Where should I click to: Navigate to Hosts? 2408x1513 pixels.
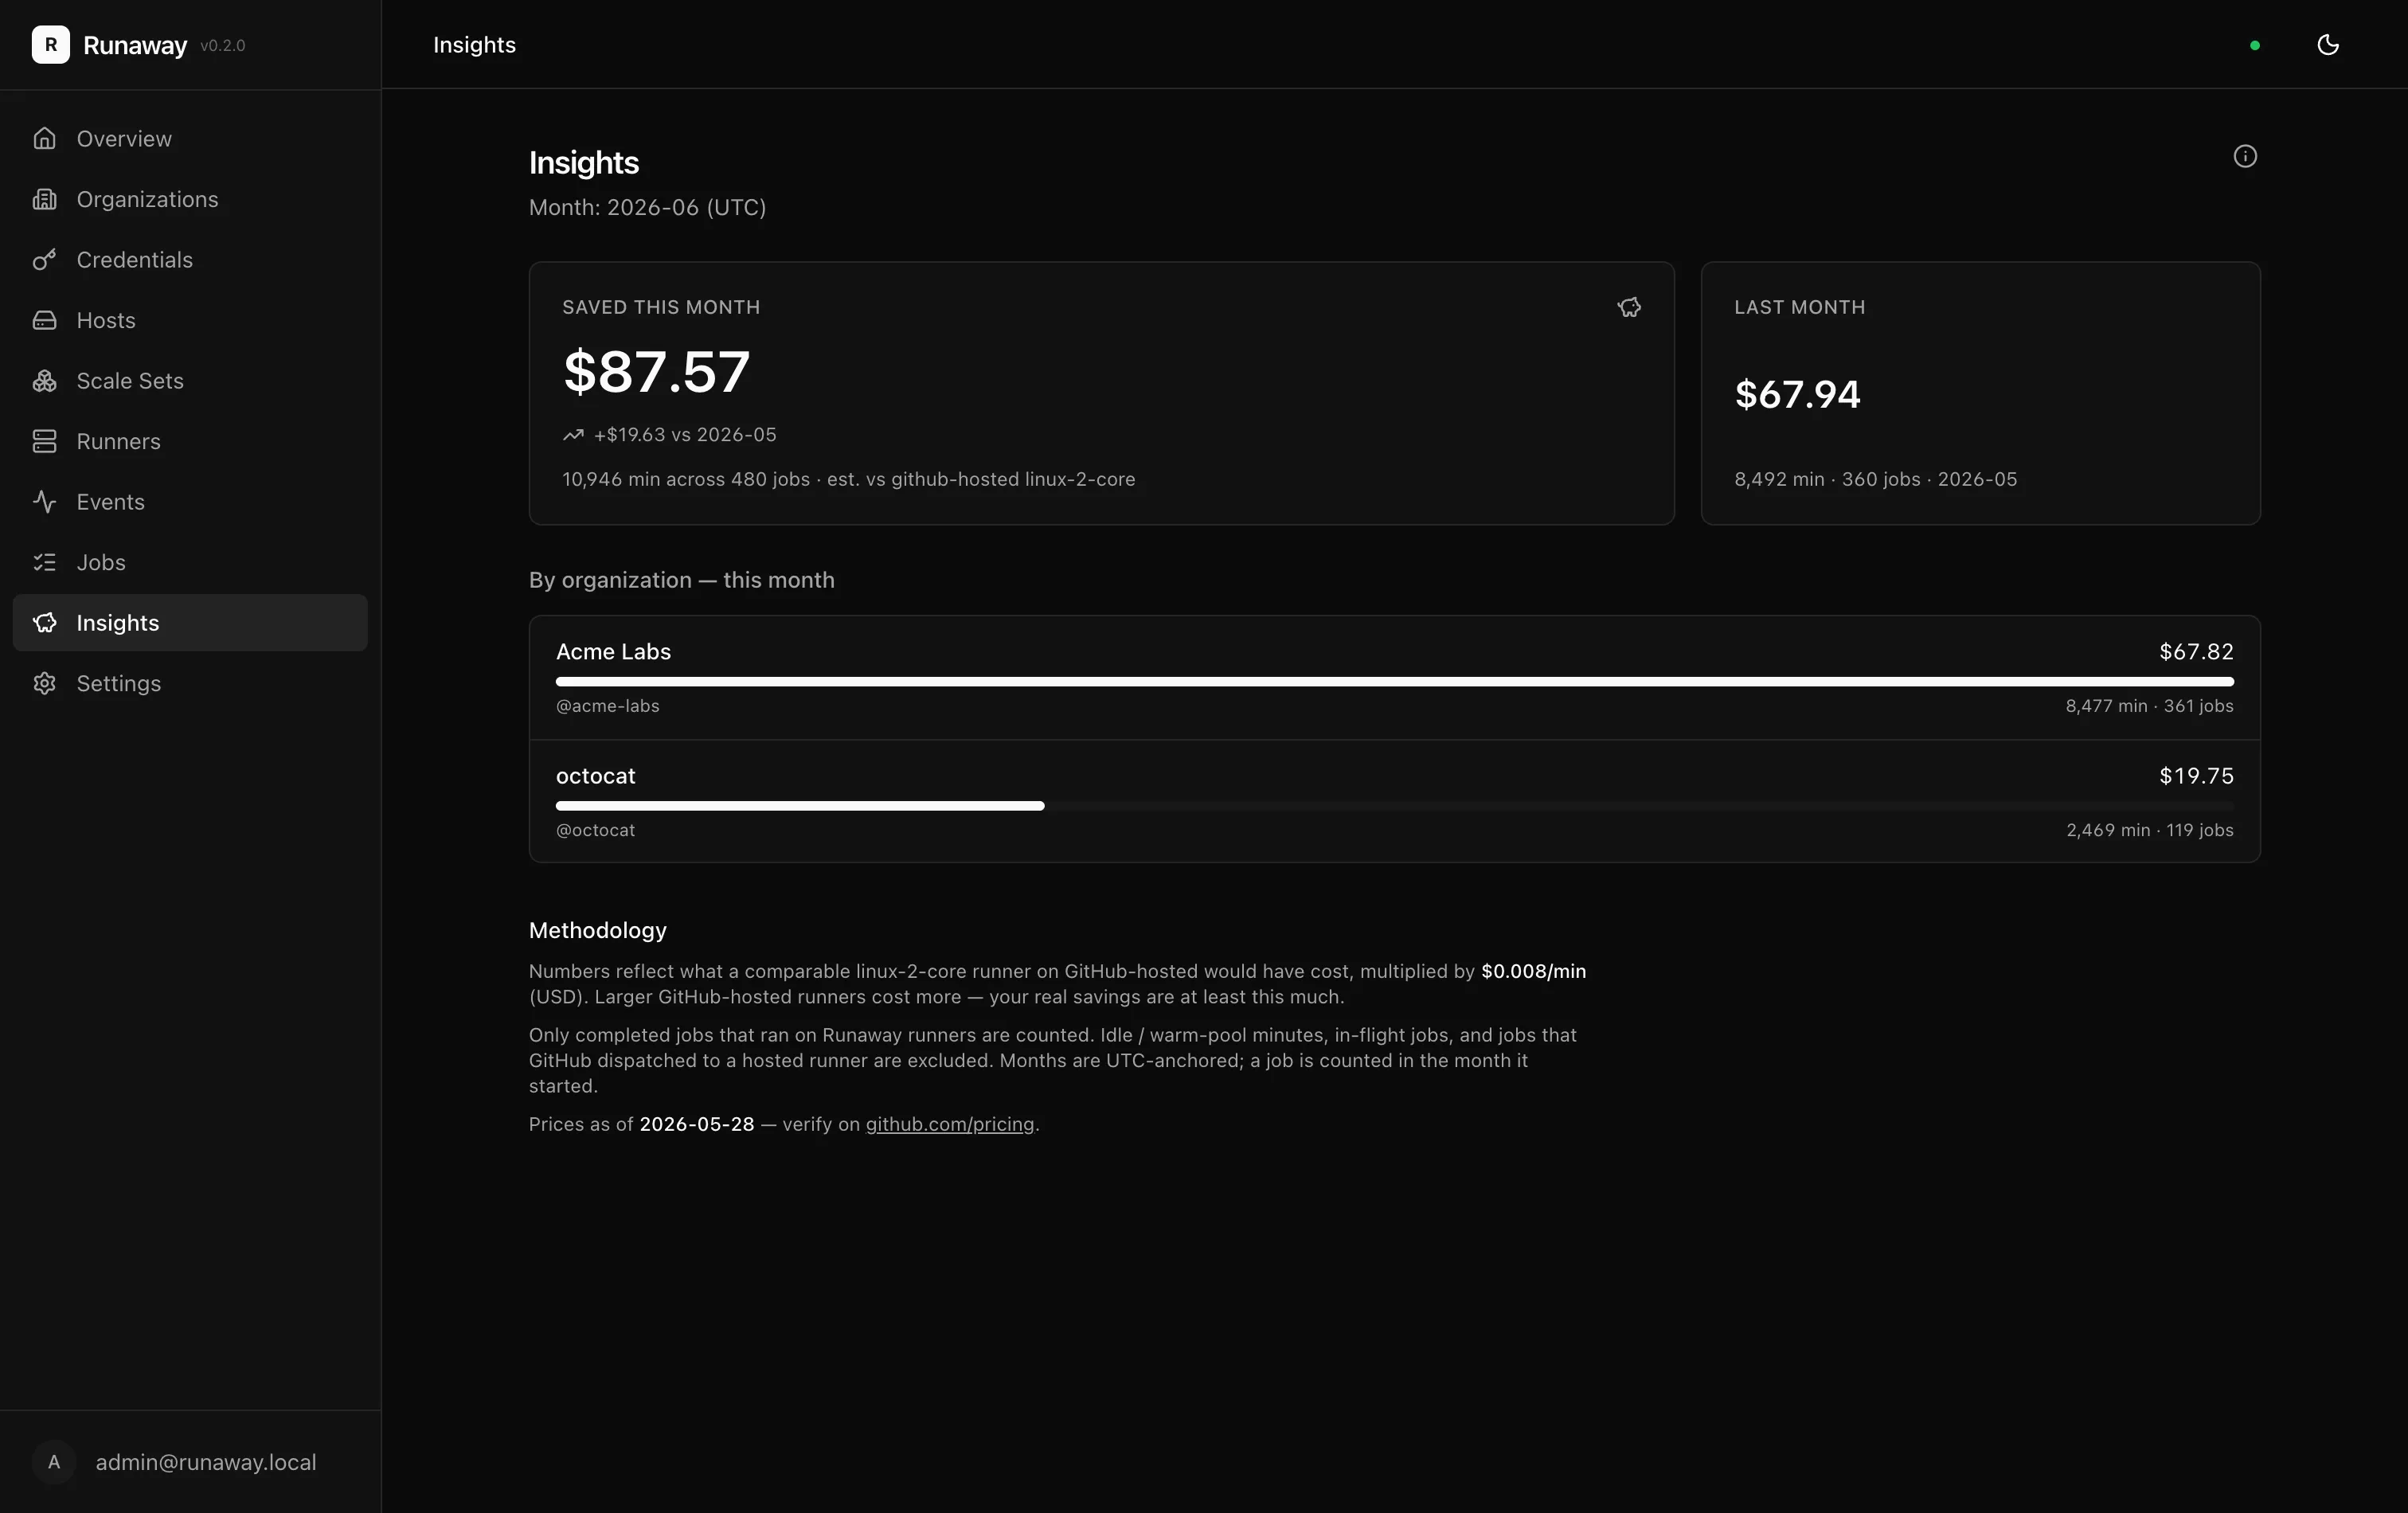190,320
